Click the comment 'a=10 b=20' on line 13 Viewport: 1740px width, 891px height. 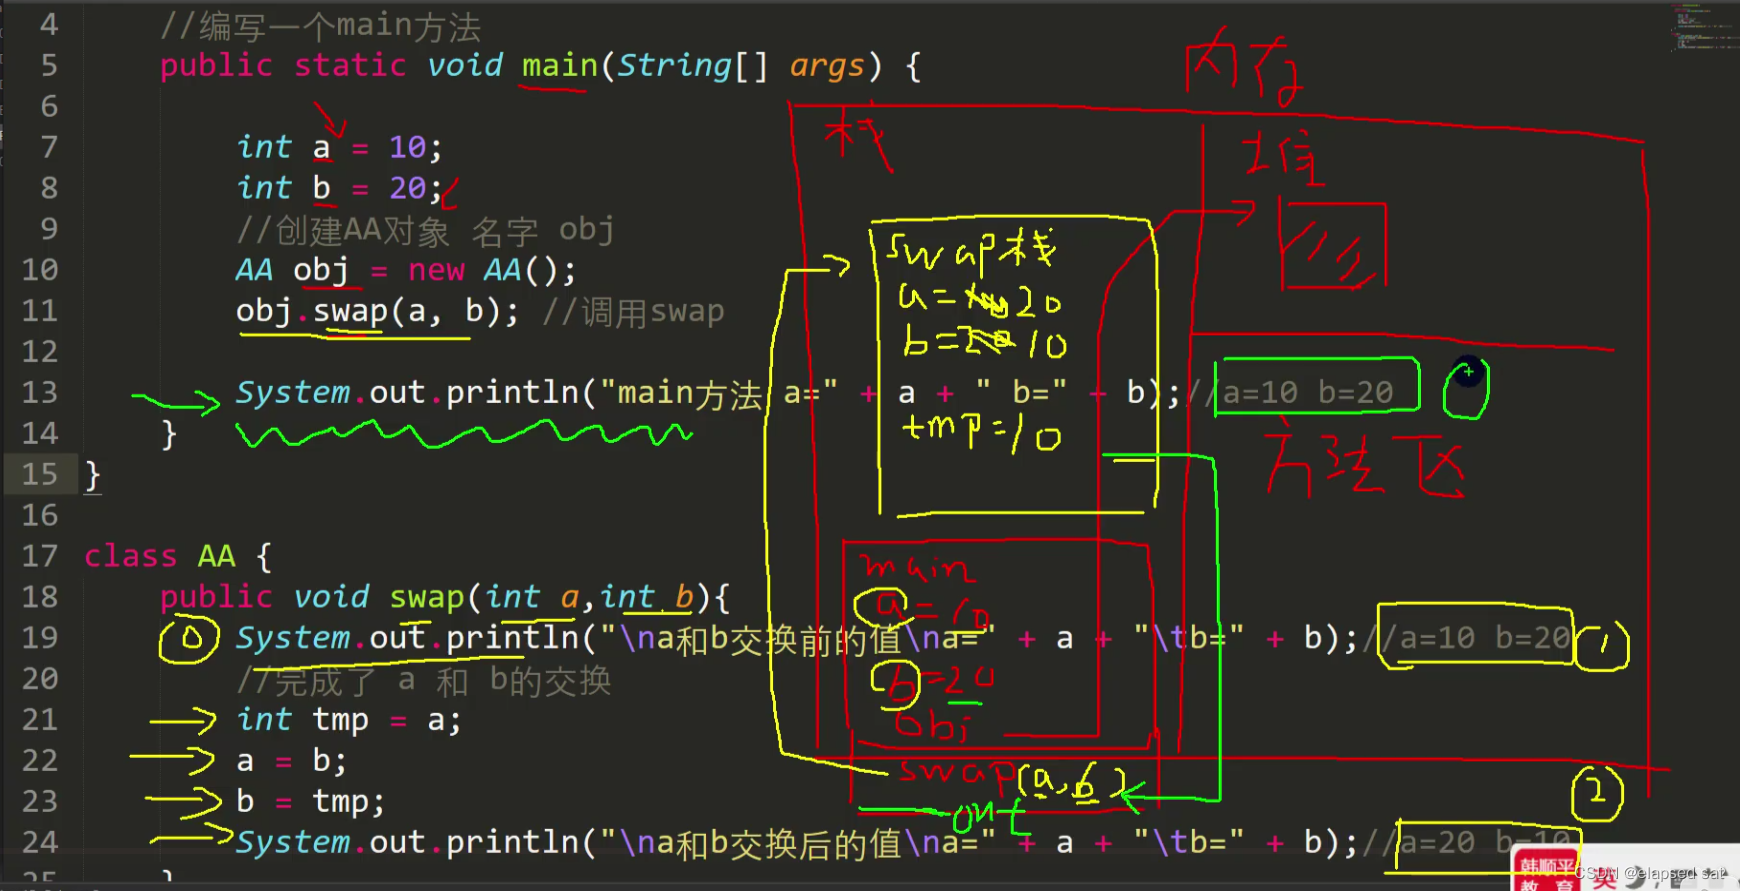click(1307, 393)
